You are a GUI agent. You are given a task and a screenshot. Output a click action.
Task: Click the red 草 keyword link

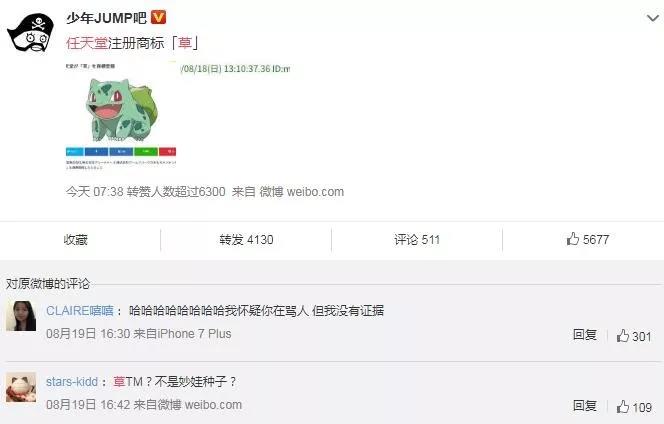(x=185, y=43)
